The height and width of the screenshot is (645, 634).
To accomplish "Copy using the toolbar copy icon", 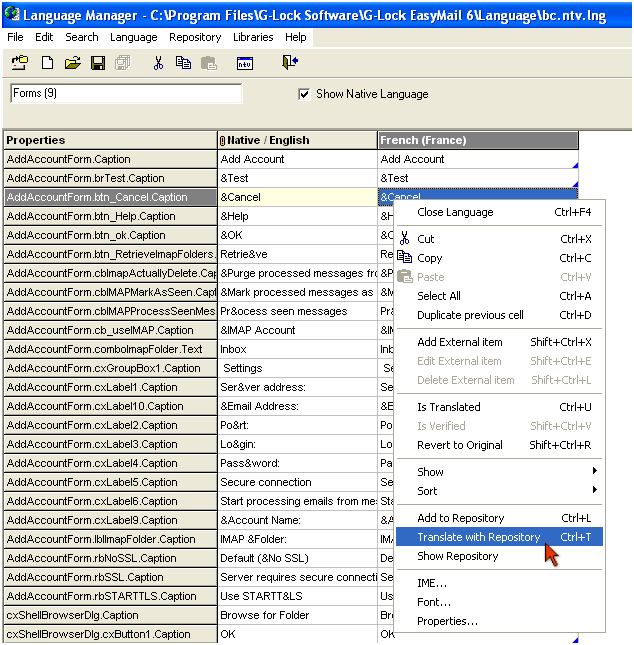I will 183,63.
